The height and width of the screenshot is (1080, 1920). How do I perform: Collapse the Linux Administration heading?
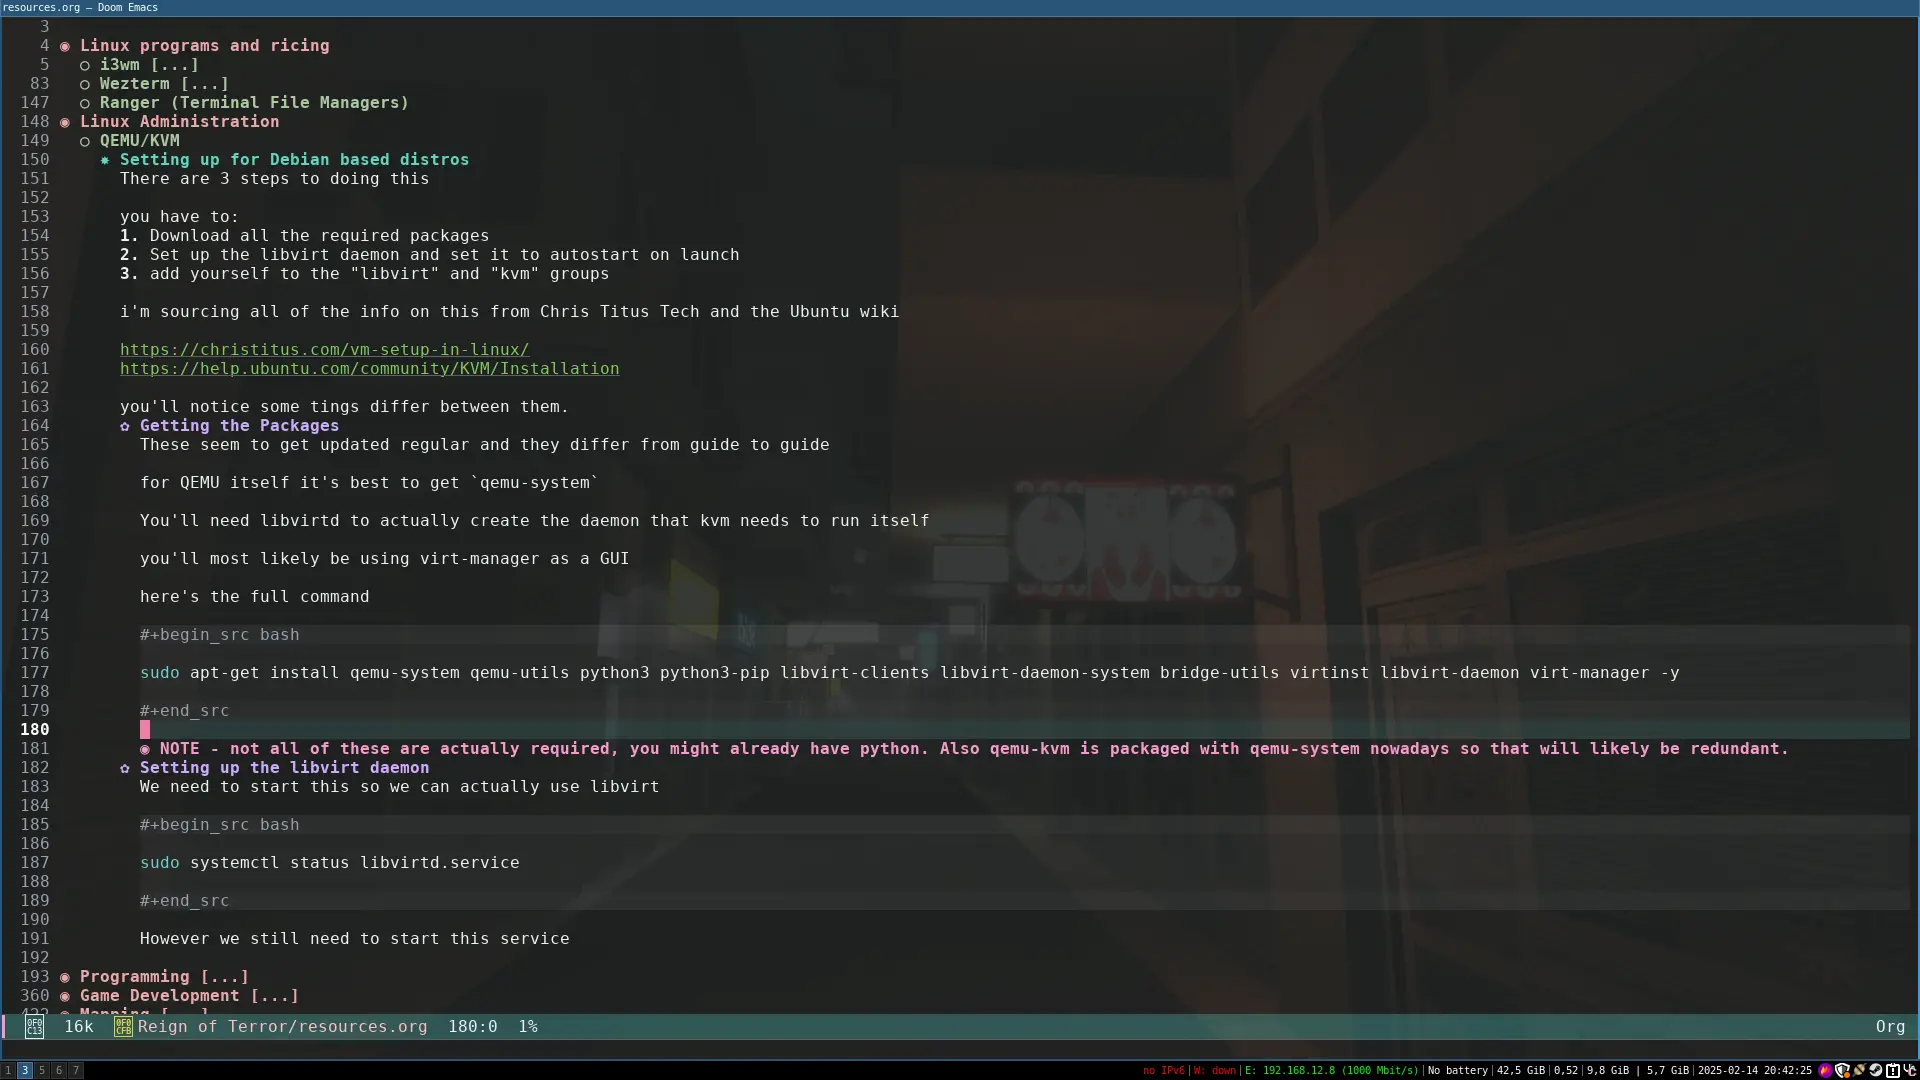[179, 122]
